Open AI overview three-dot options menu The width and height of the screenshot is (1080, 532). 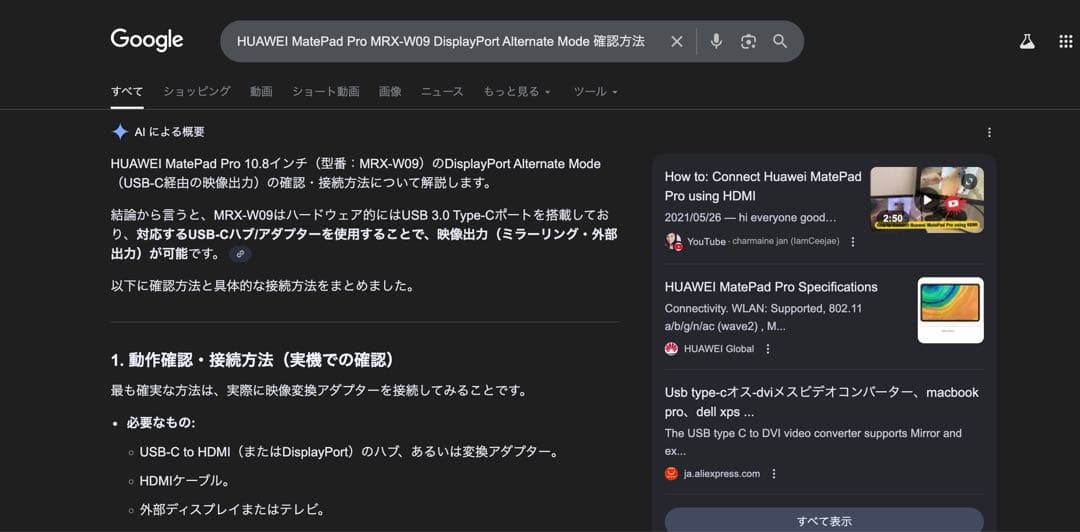(x=990, y=132)
